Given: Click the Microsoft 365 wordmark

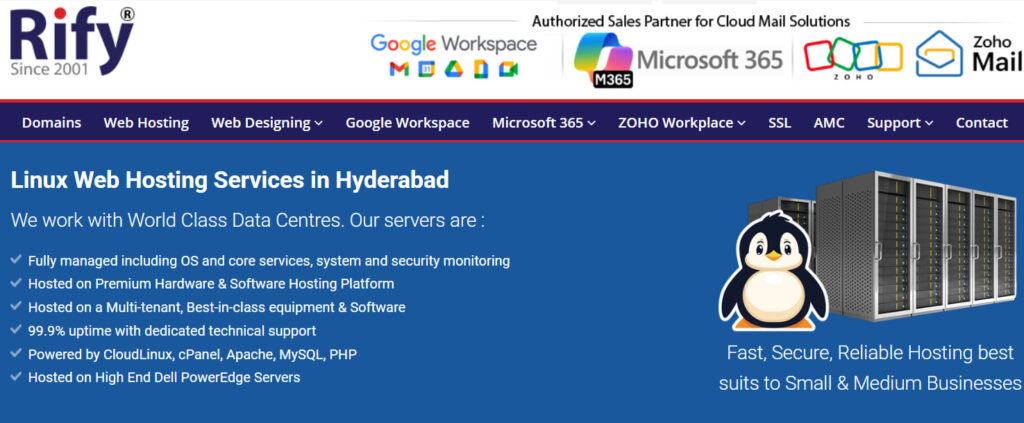Looking at the screenshot, I should point(710,60).
